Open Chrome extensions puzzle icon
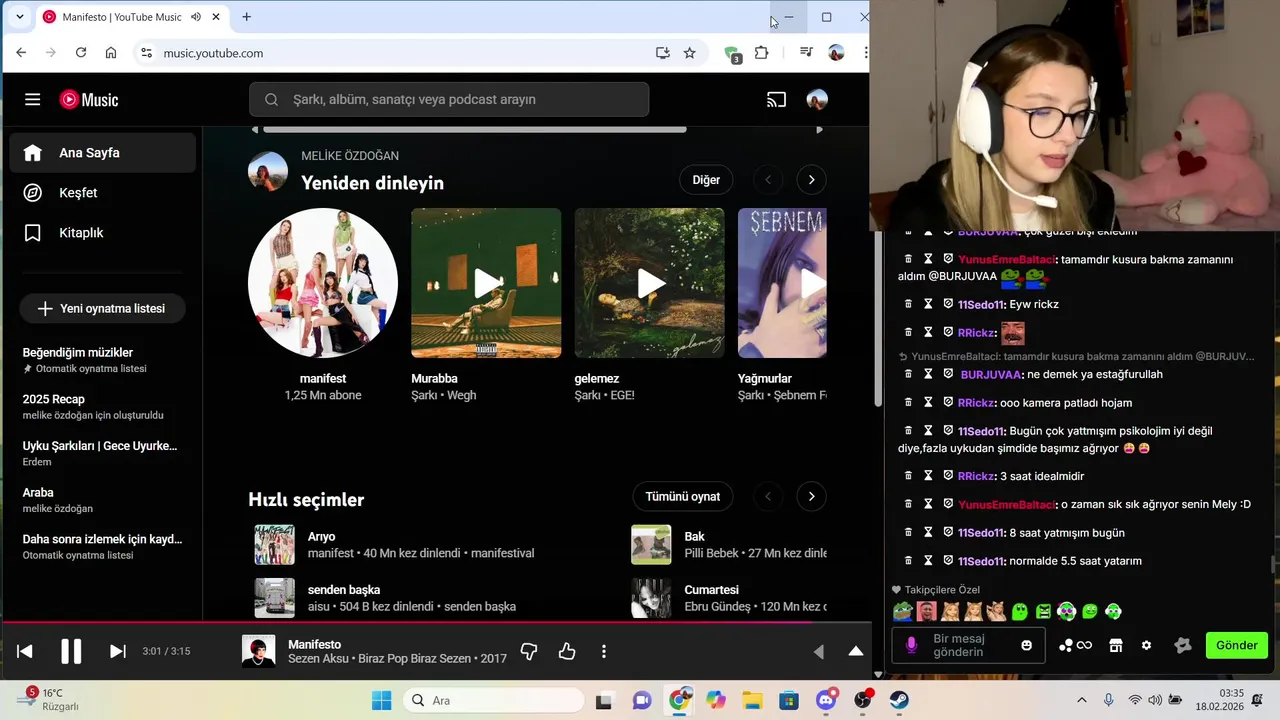 coord(762,53)
